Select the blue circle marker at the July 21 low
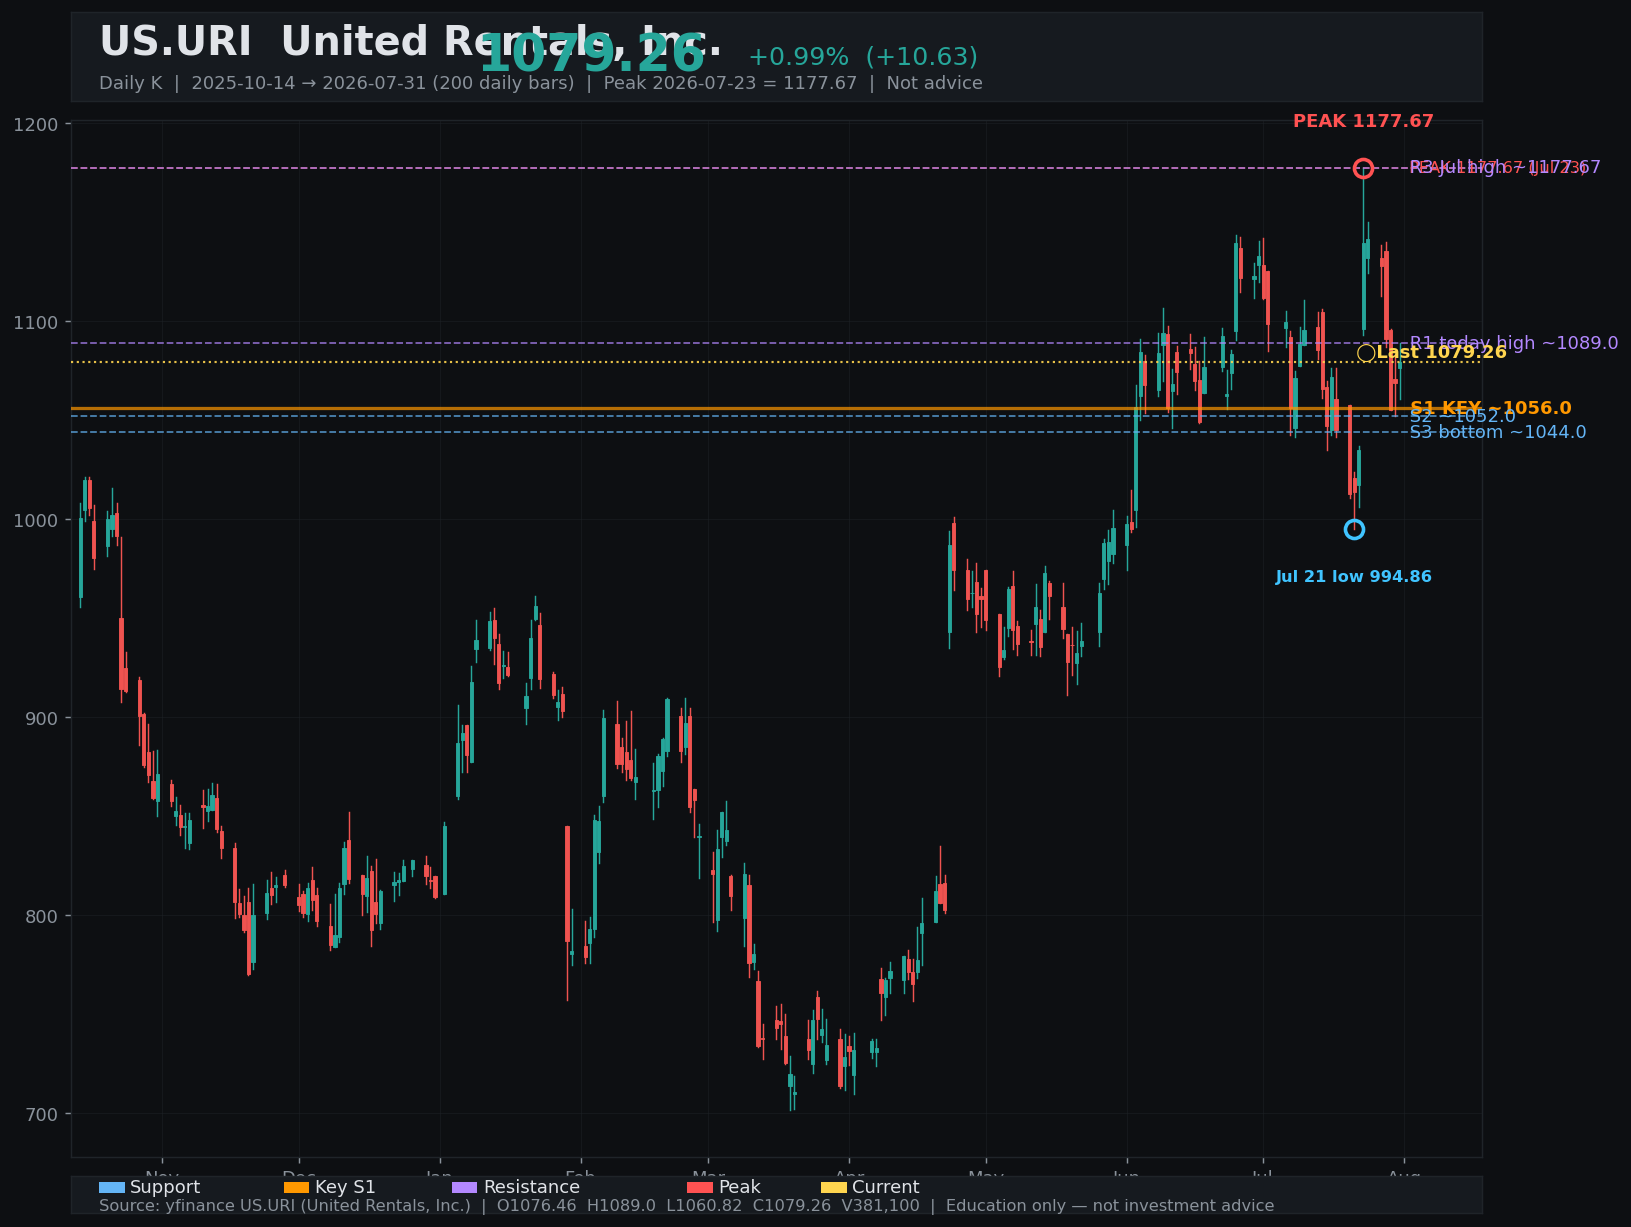This screenshot has width=1631, height=1227. tap(1354, 529)
